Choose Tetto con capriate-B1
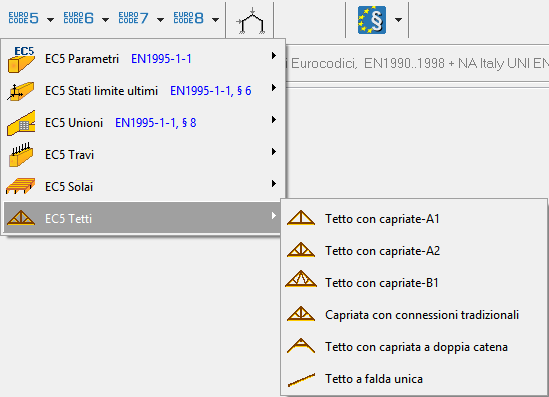549x397 pixels. [x=414, y=283]
